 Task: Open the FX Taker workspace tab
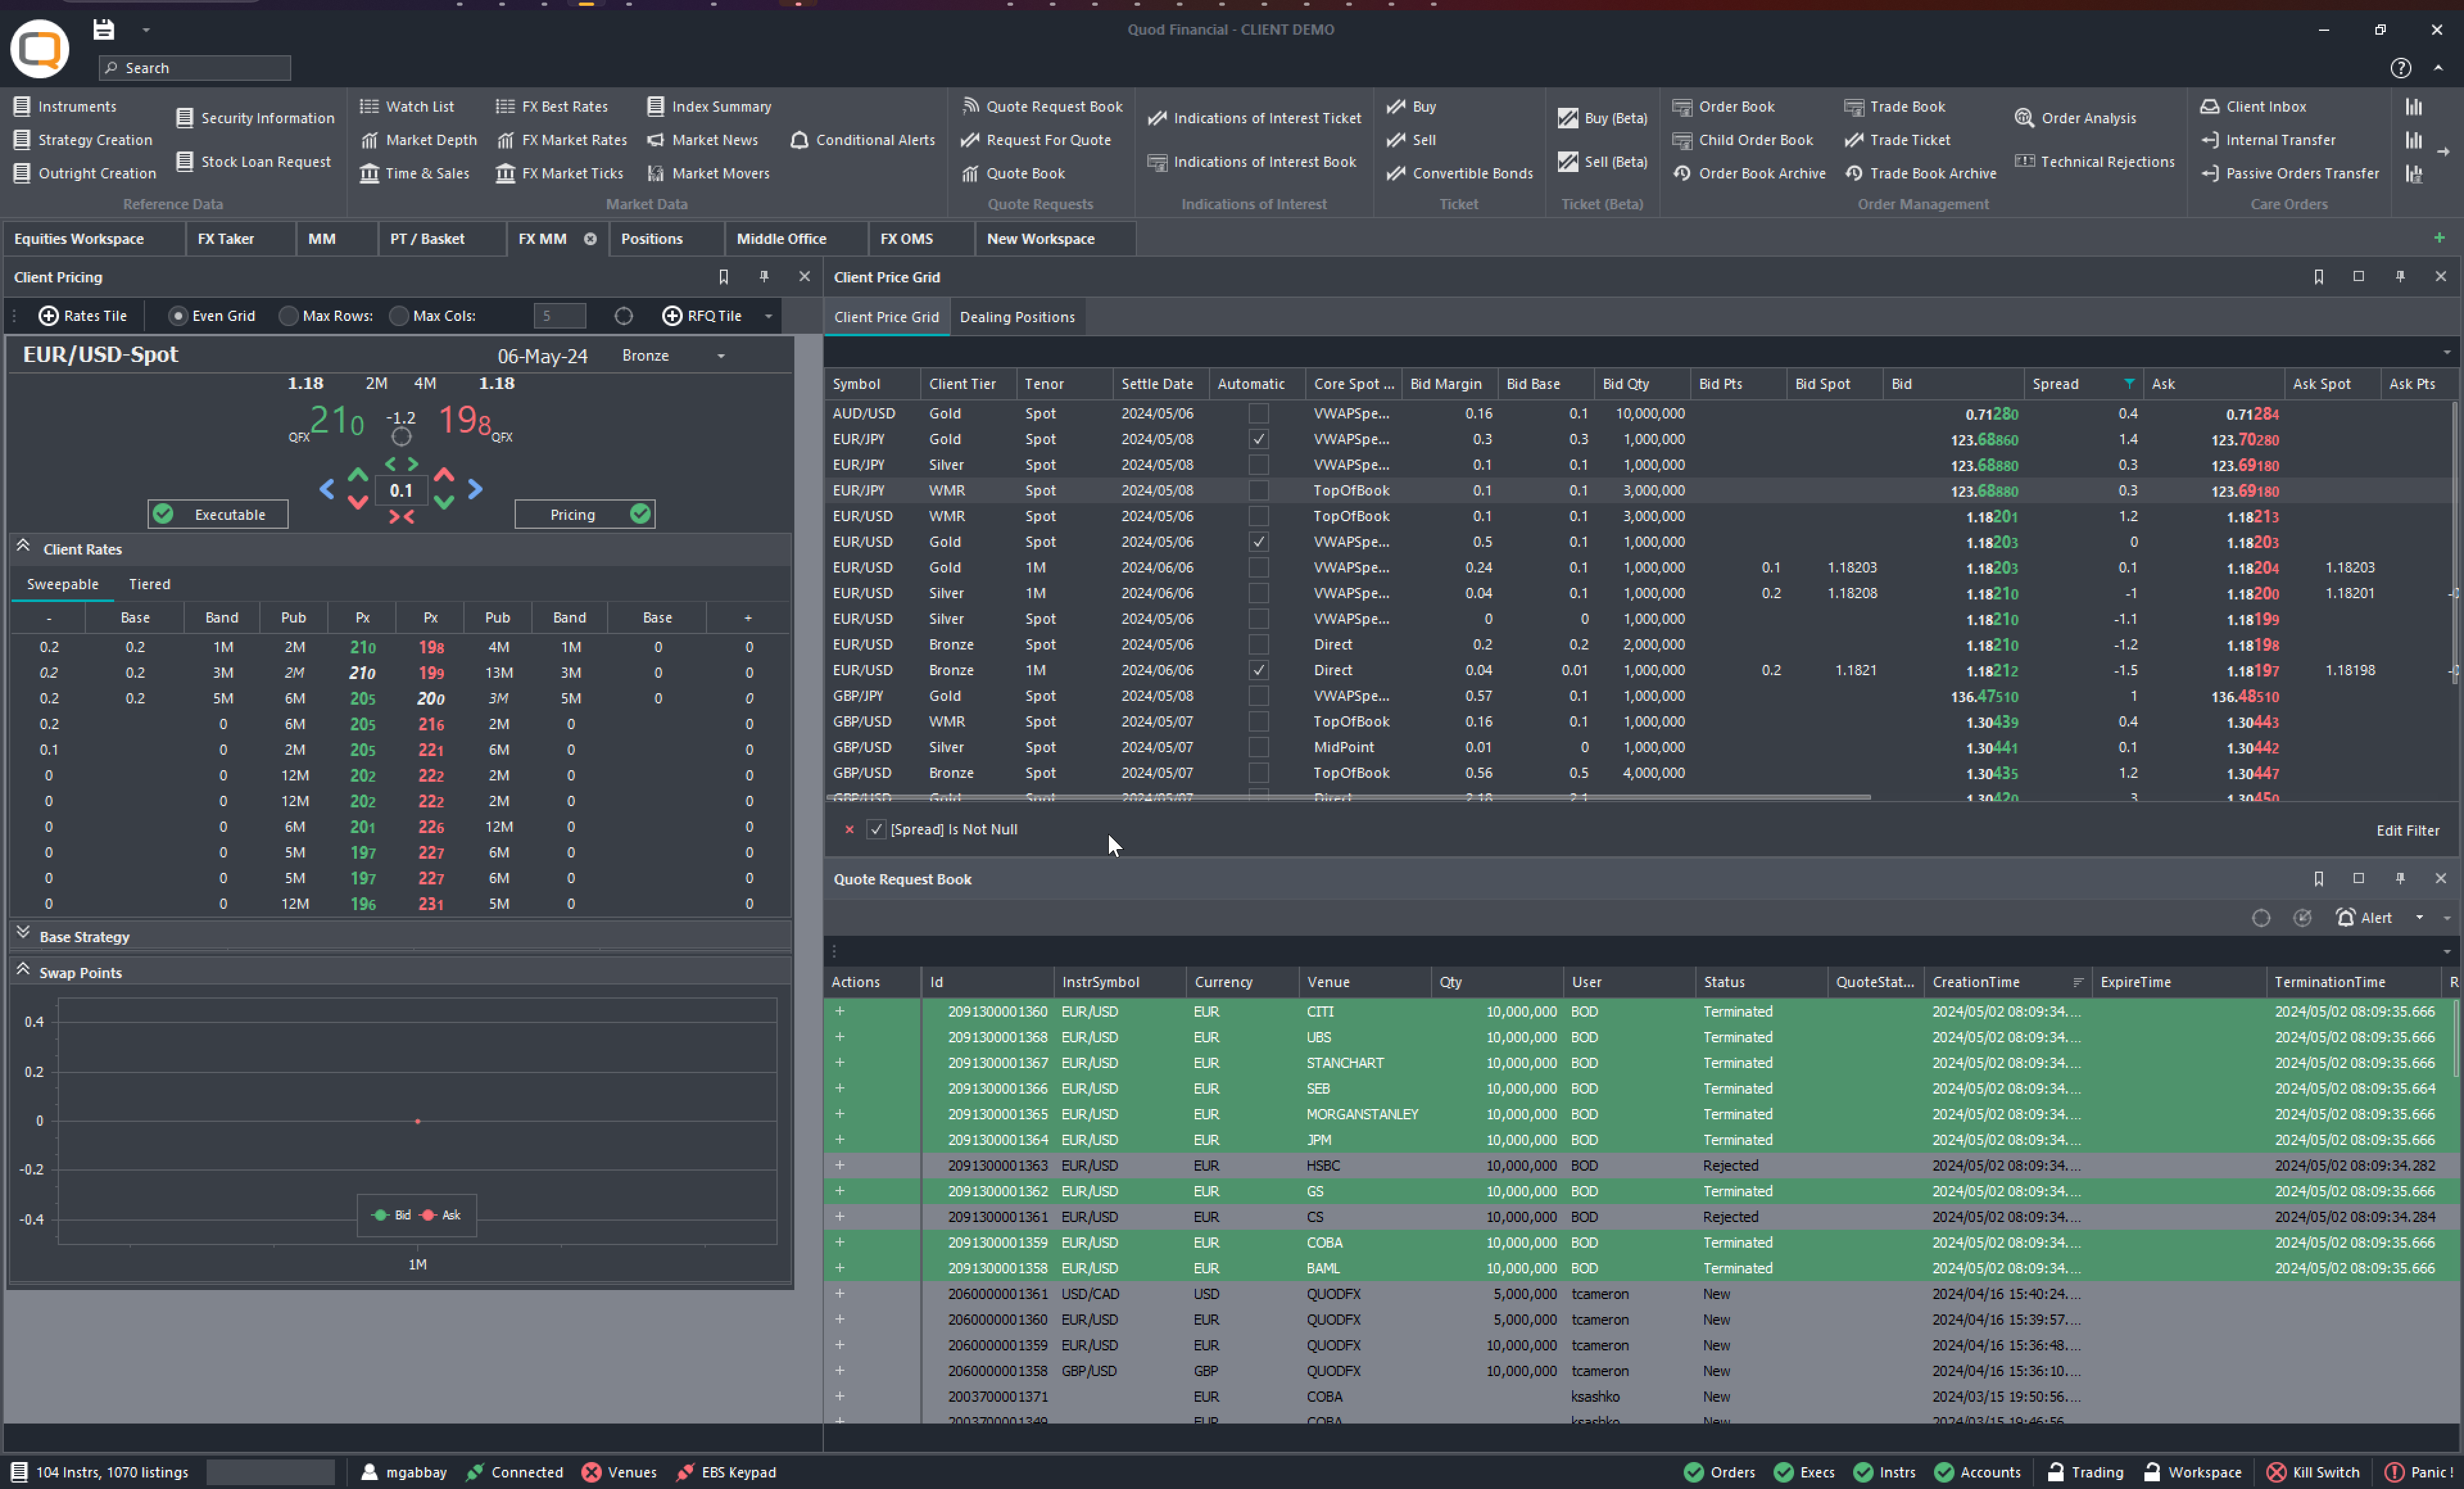click(x=226, y=239)
